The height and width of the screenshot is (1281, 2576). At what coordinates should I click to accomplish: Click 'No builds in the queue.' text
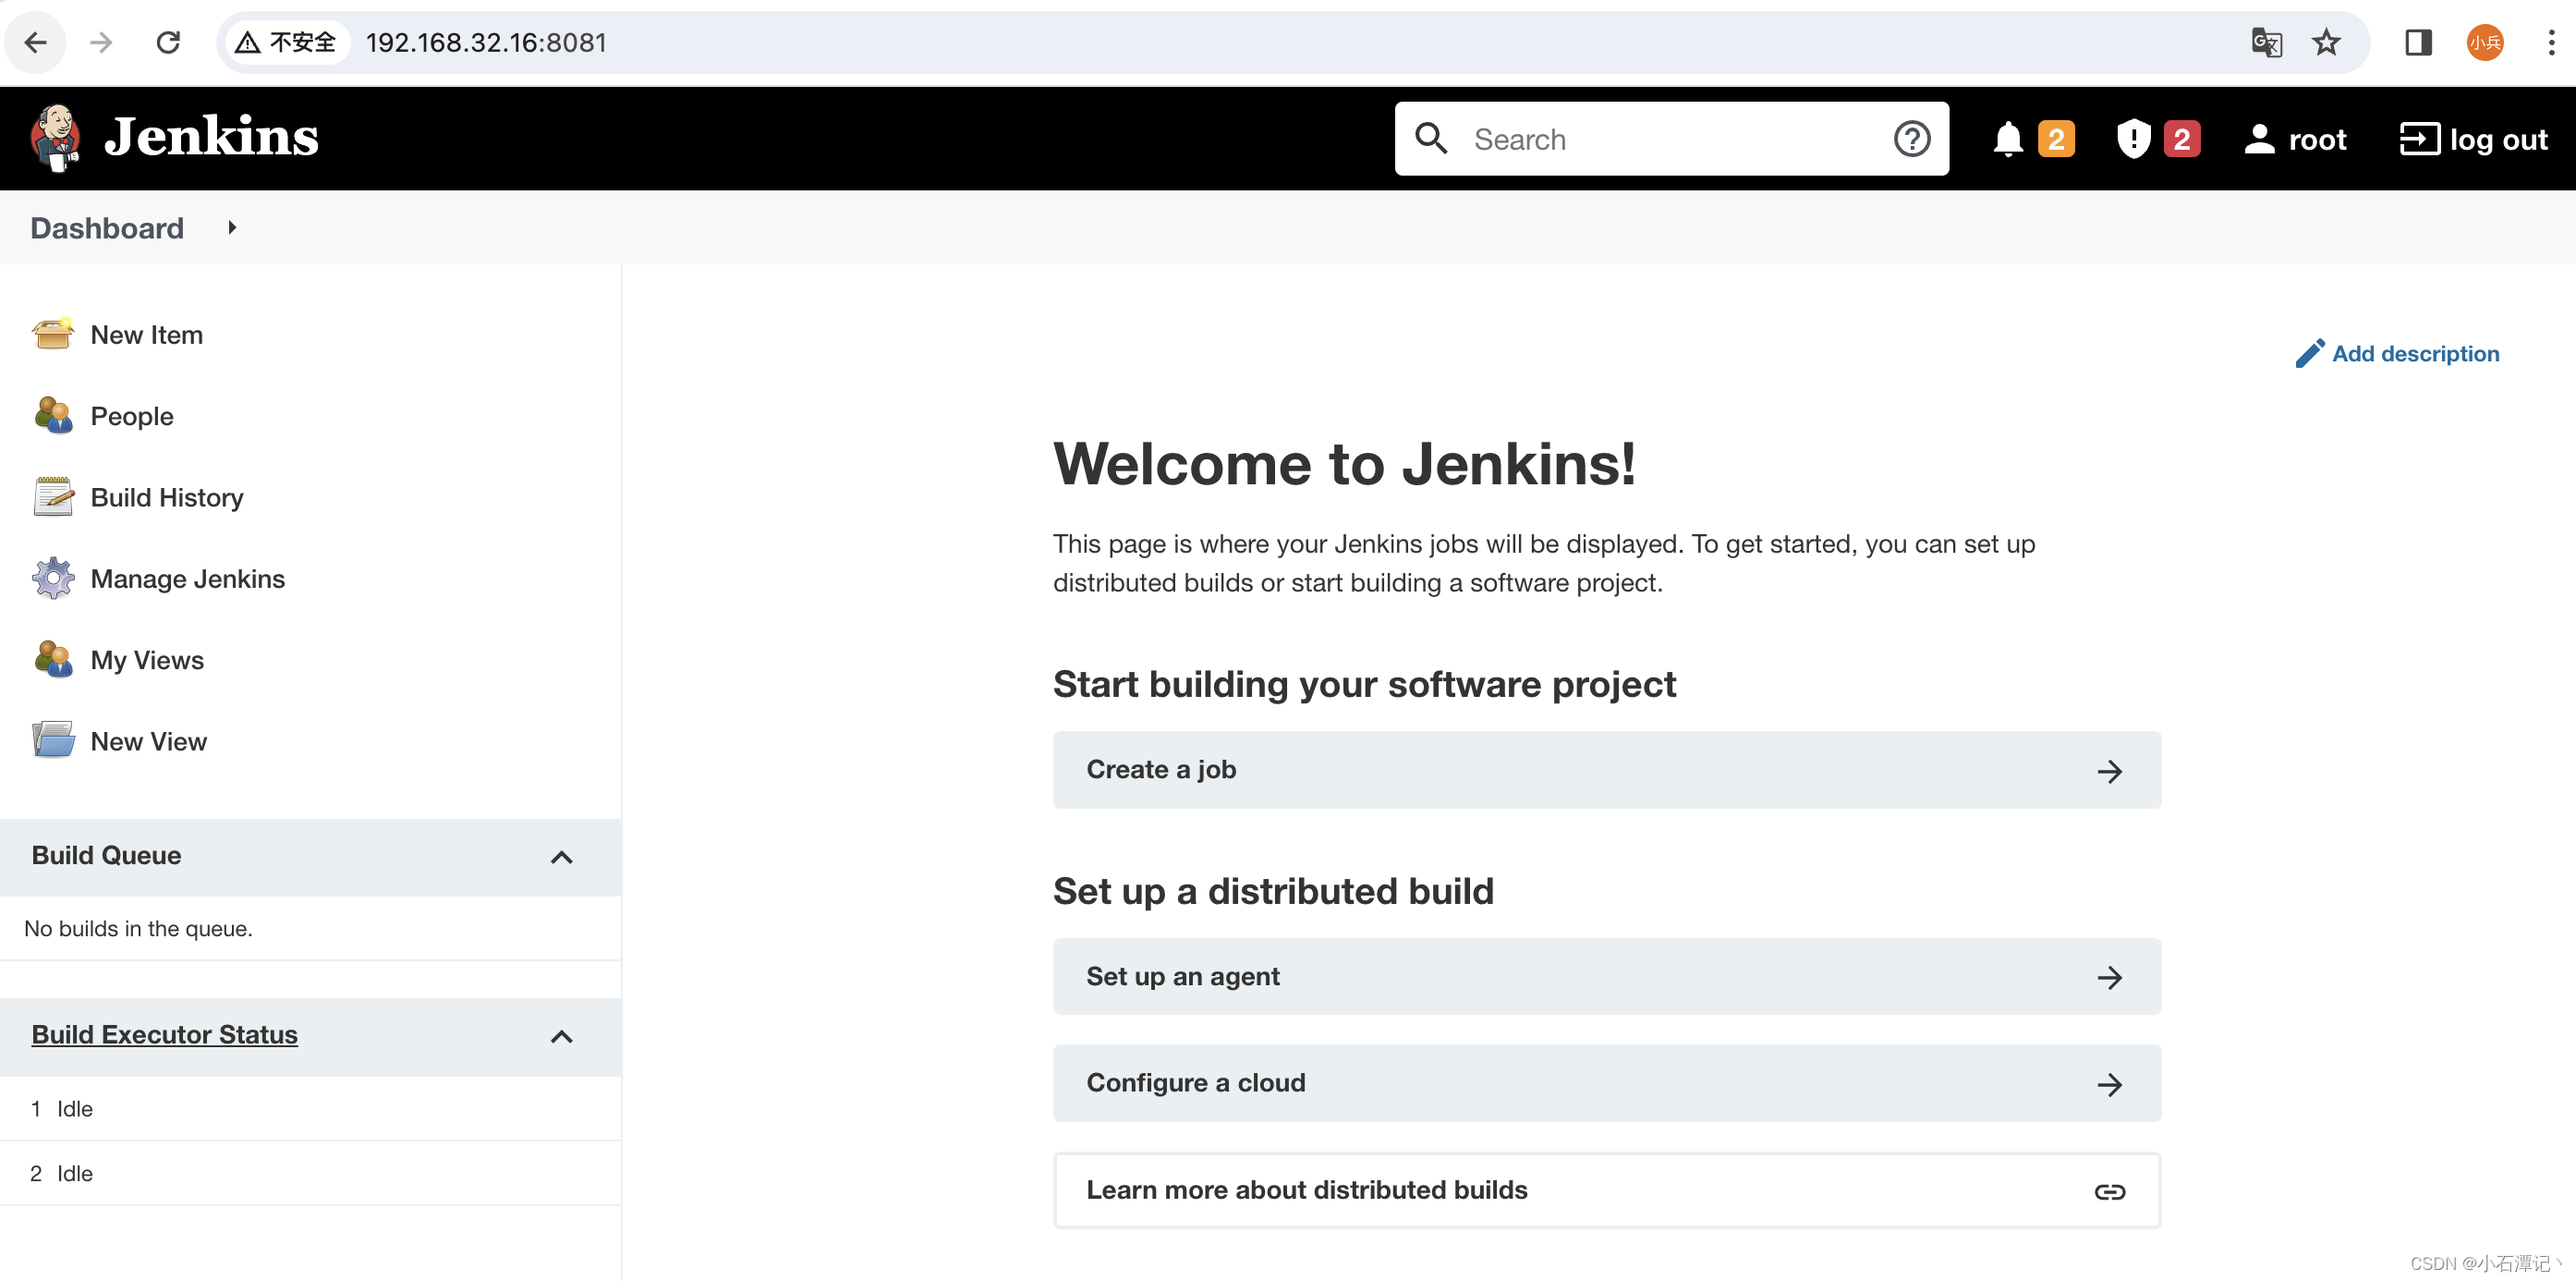[x=138, y=929]
